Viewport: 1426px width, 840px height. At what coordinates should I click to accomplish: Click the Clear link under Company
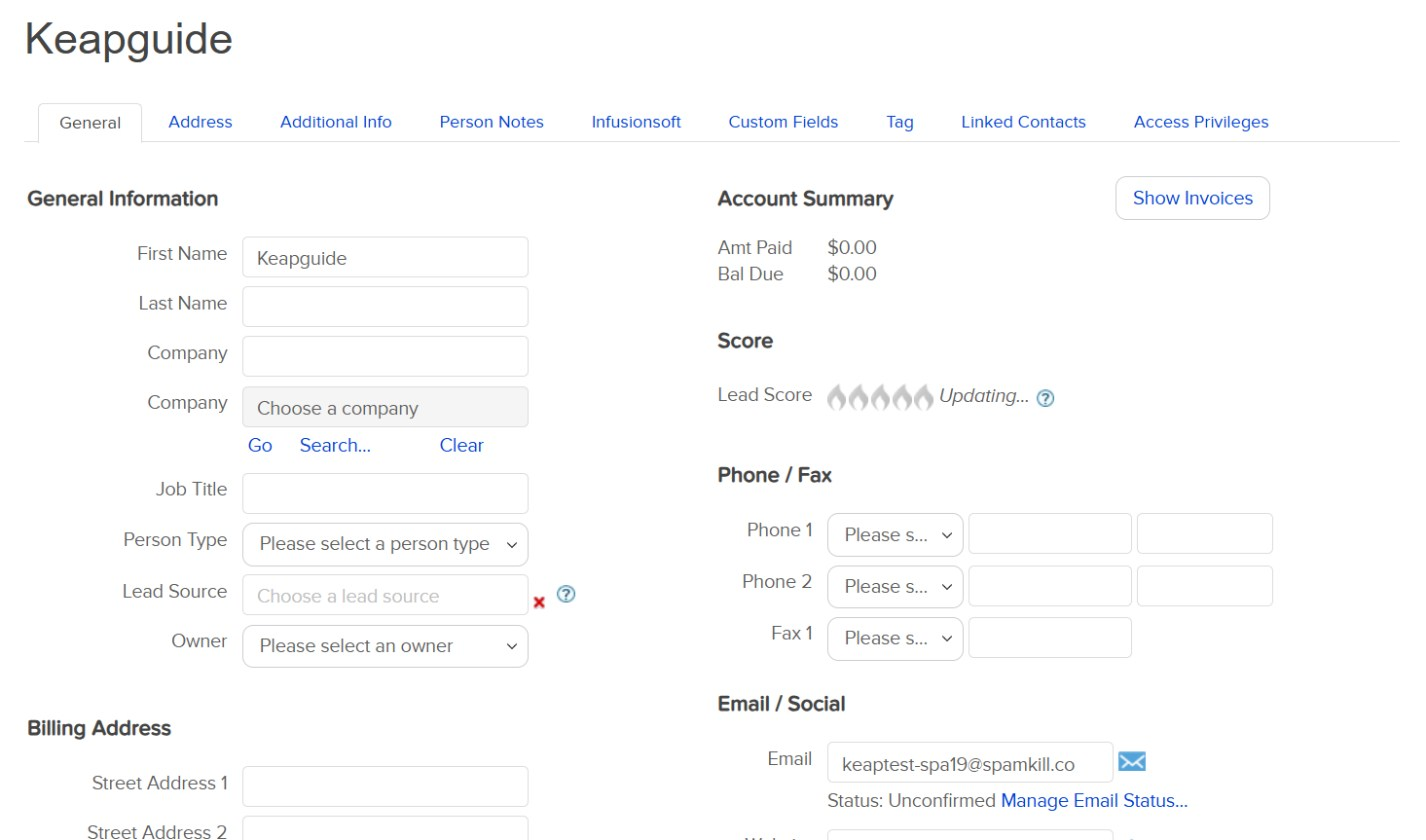point(461,446)
